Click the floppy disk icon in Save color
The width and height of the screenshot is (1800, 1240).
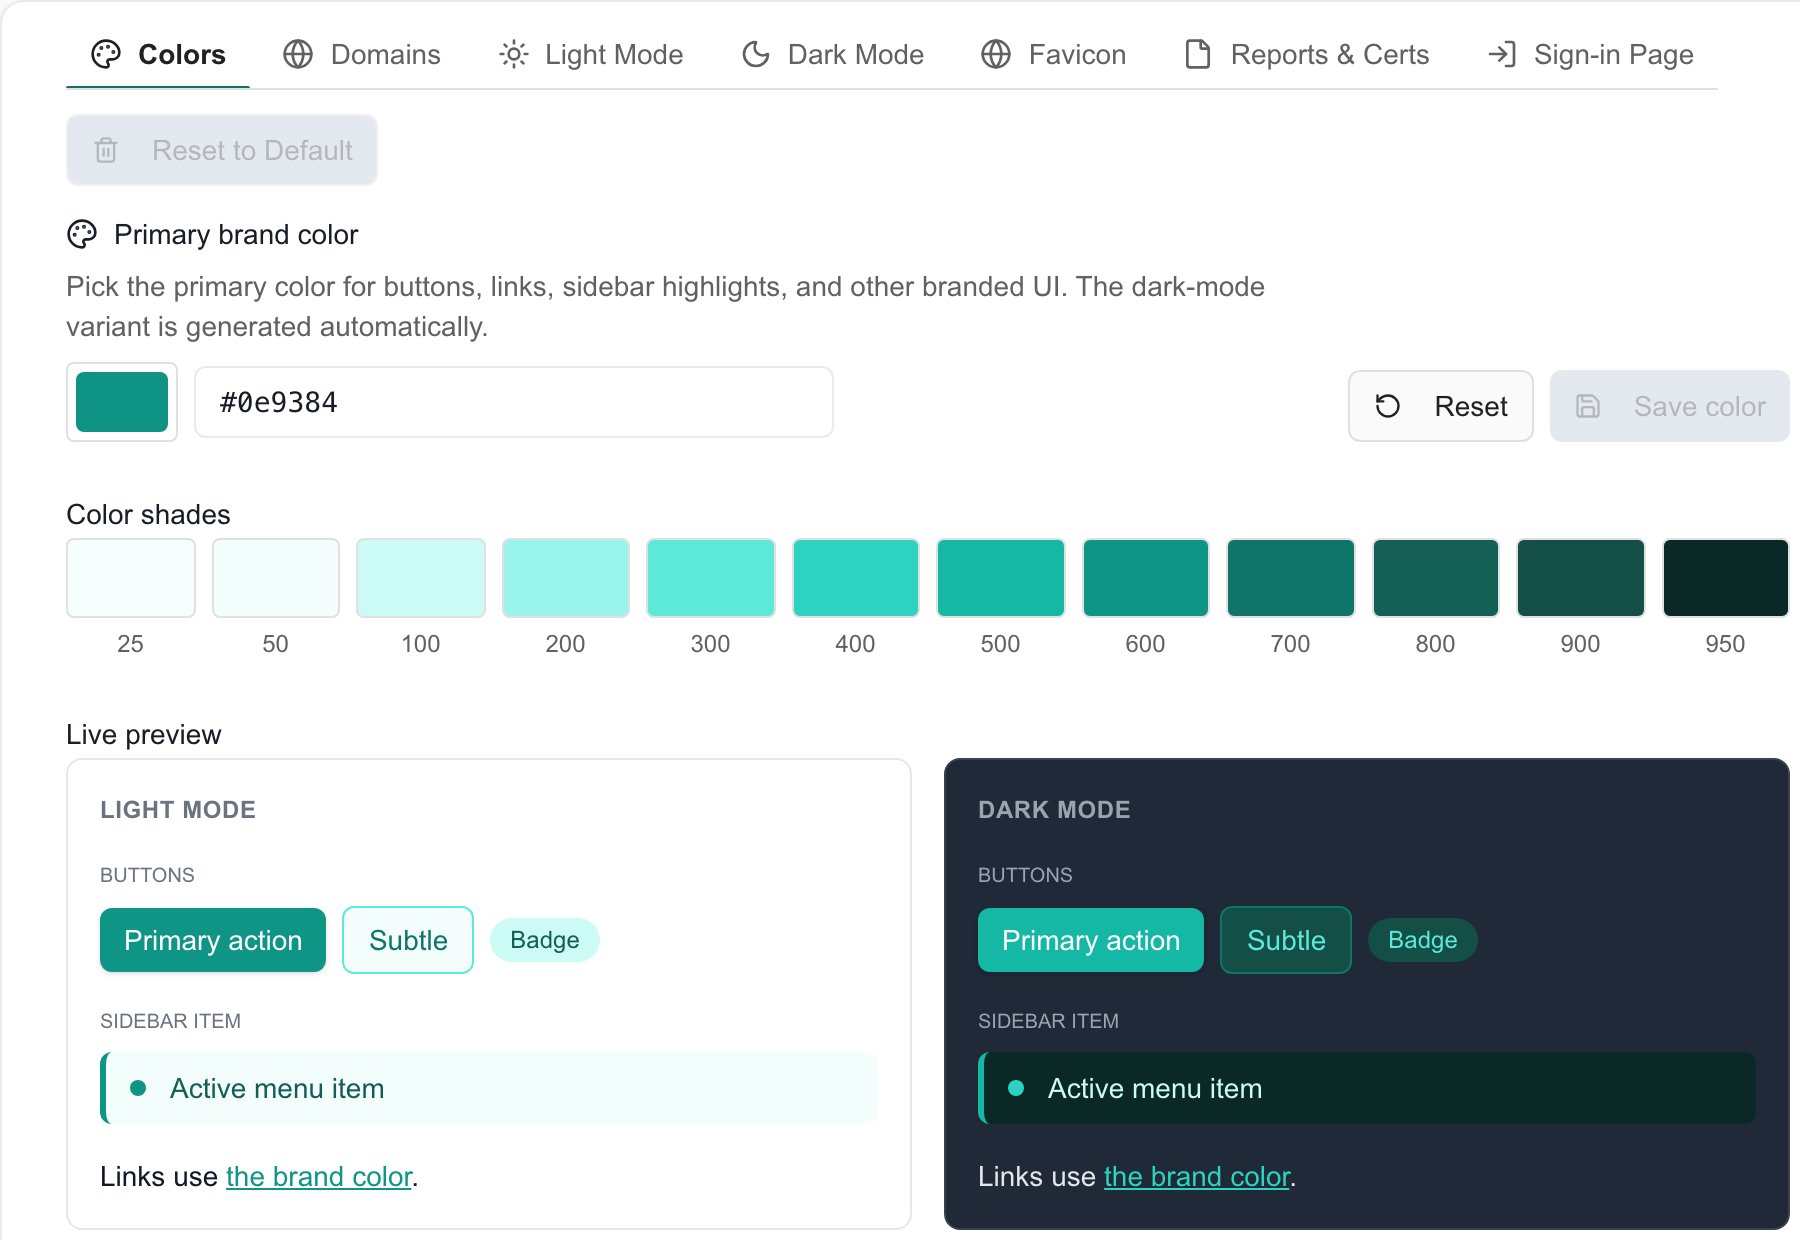point(1588,406)
